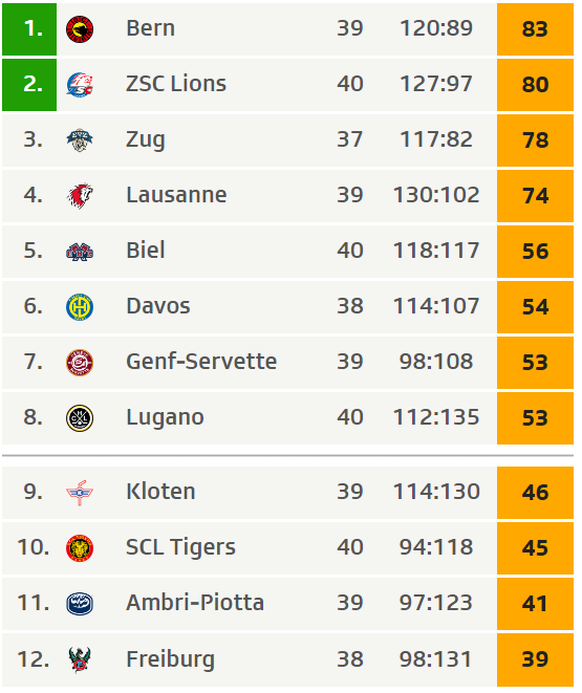Click the Genf-Servette round logo
Screen dimensions: 582x693
pyautogui.click(x=80, y=362)
